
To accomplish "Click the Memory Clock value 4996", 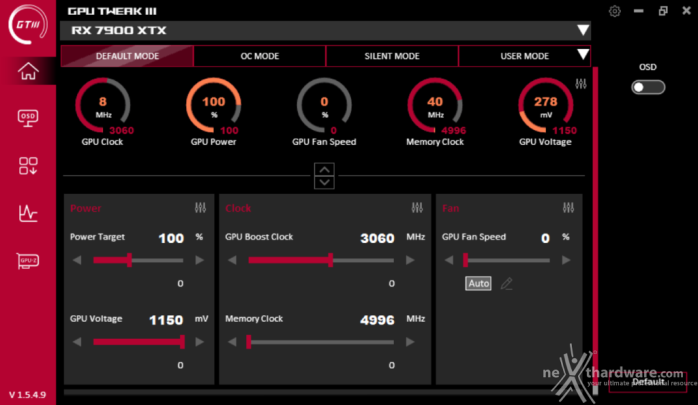I will [377, 320].
